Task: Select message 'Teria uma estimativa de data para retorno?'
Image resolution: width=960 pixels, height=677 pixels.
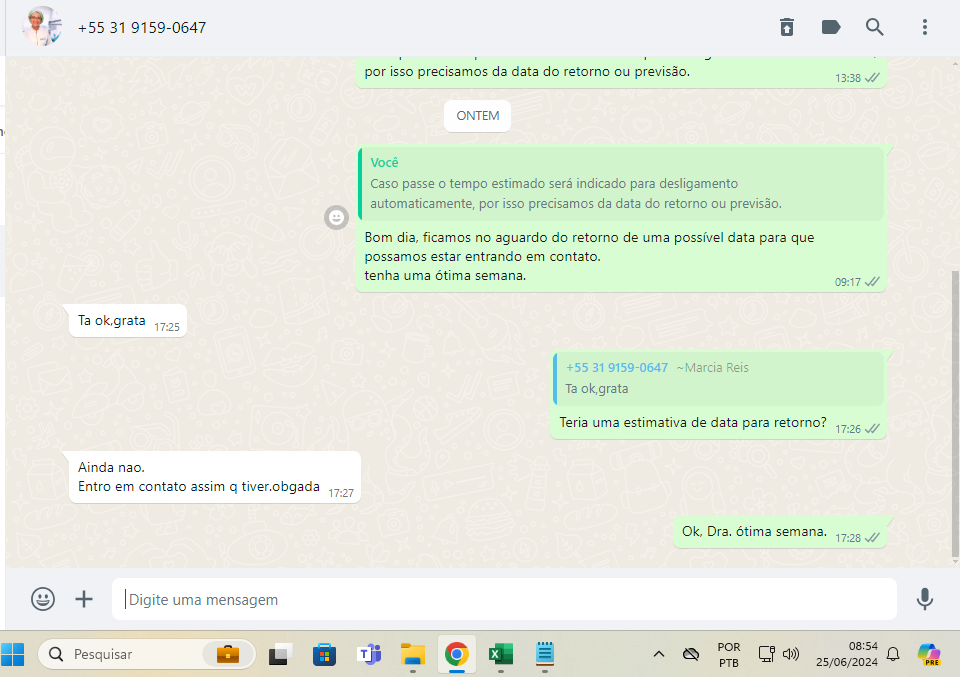Action: pyautogui.click(x=693, y=422)
